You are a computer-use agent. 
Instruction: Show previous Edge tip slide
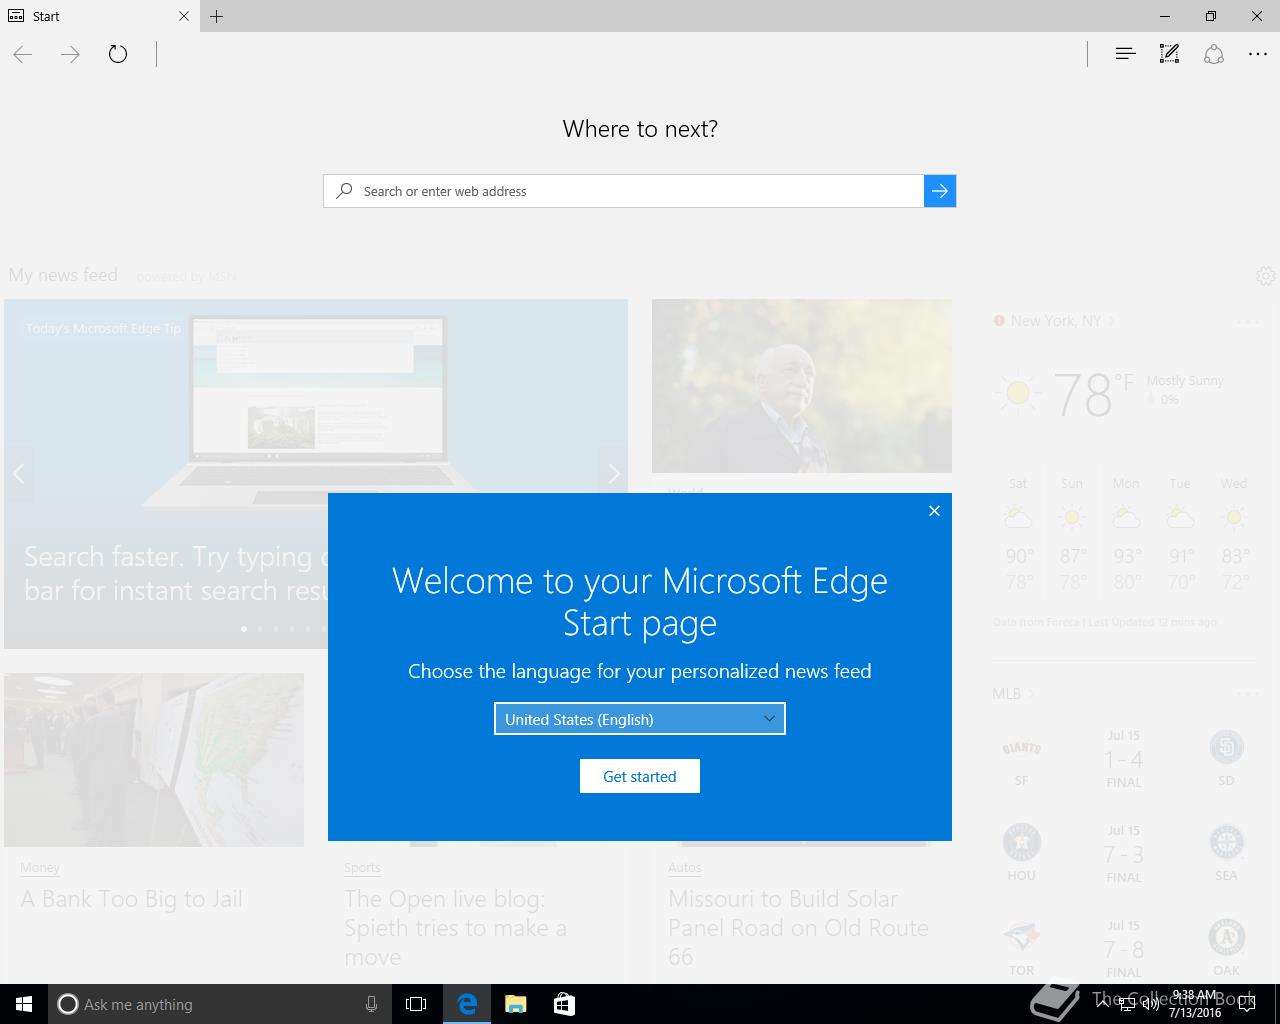18,473
